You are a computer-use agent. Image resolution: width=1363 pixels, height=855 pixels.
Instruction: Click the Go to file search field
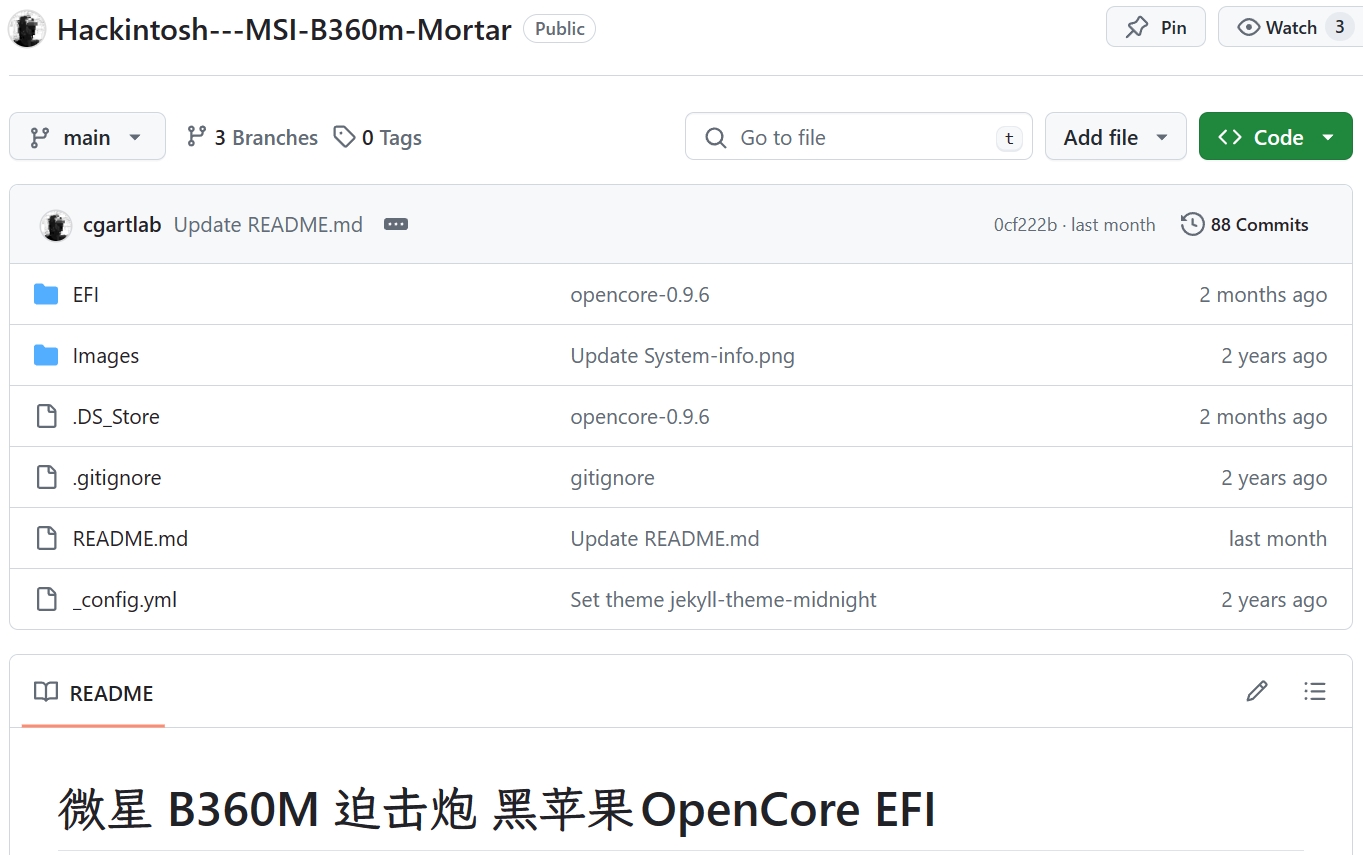click(845, 137)
